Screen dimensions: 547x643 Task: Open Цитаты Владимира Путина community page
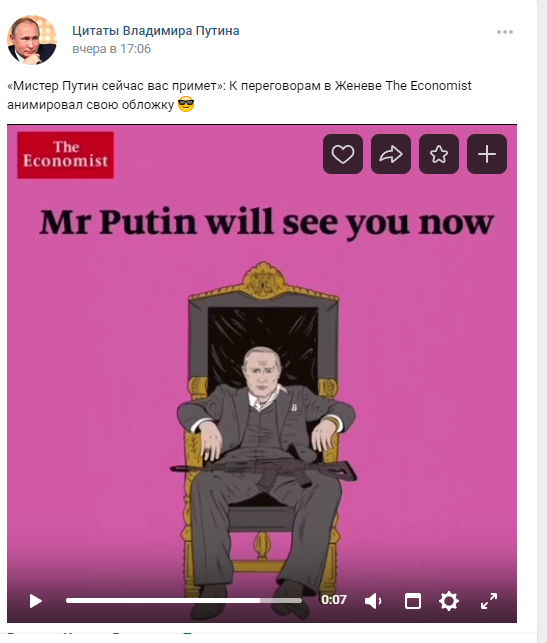click(x=156, y=31)
